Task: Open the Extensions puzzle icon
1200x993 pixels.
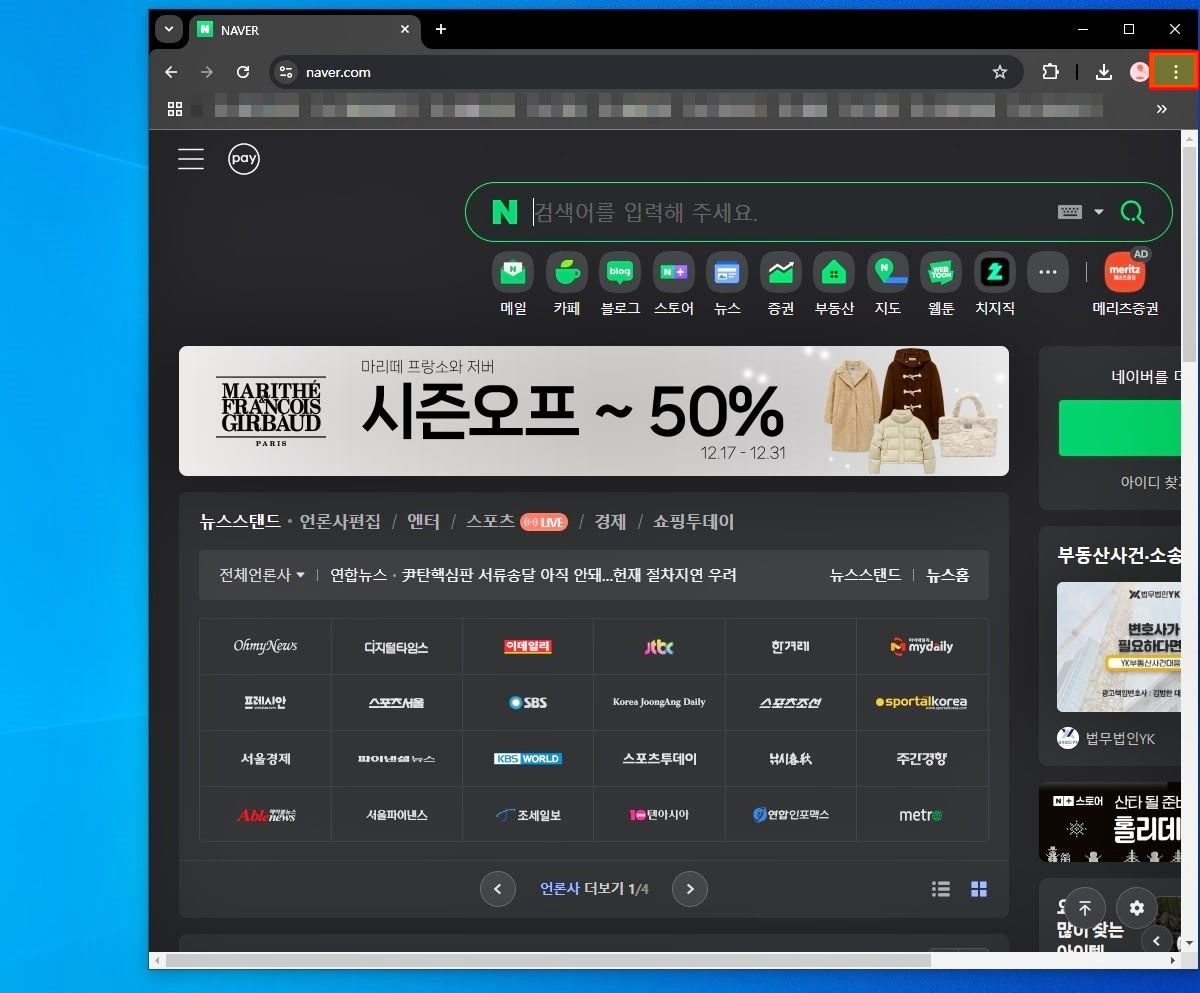Action: [x=1050, y=72]
